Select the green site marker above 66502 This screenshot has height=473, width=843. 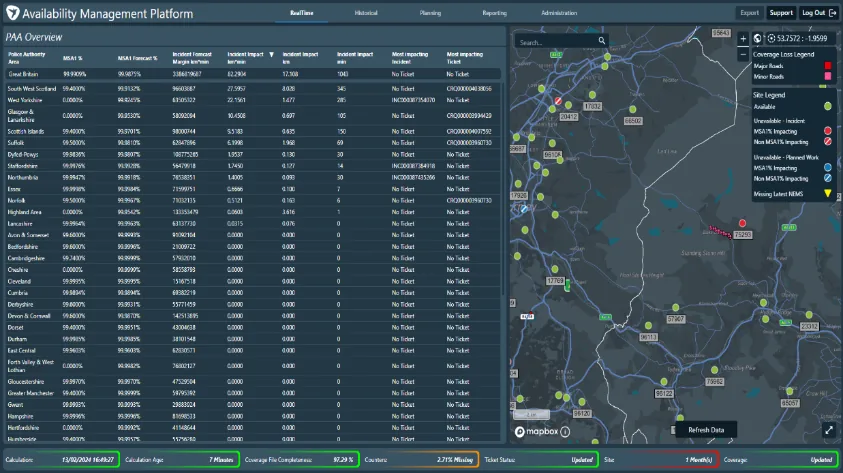pyautogui.click(x=633, y=110)
